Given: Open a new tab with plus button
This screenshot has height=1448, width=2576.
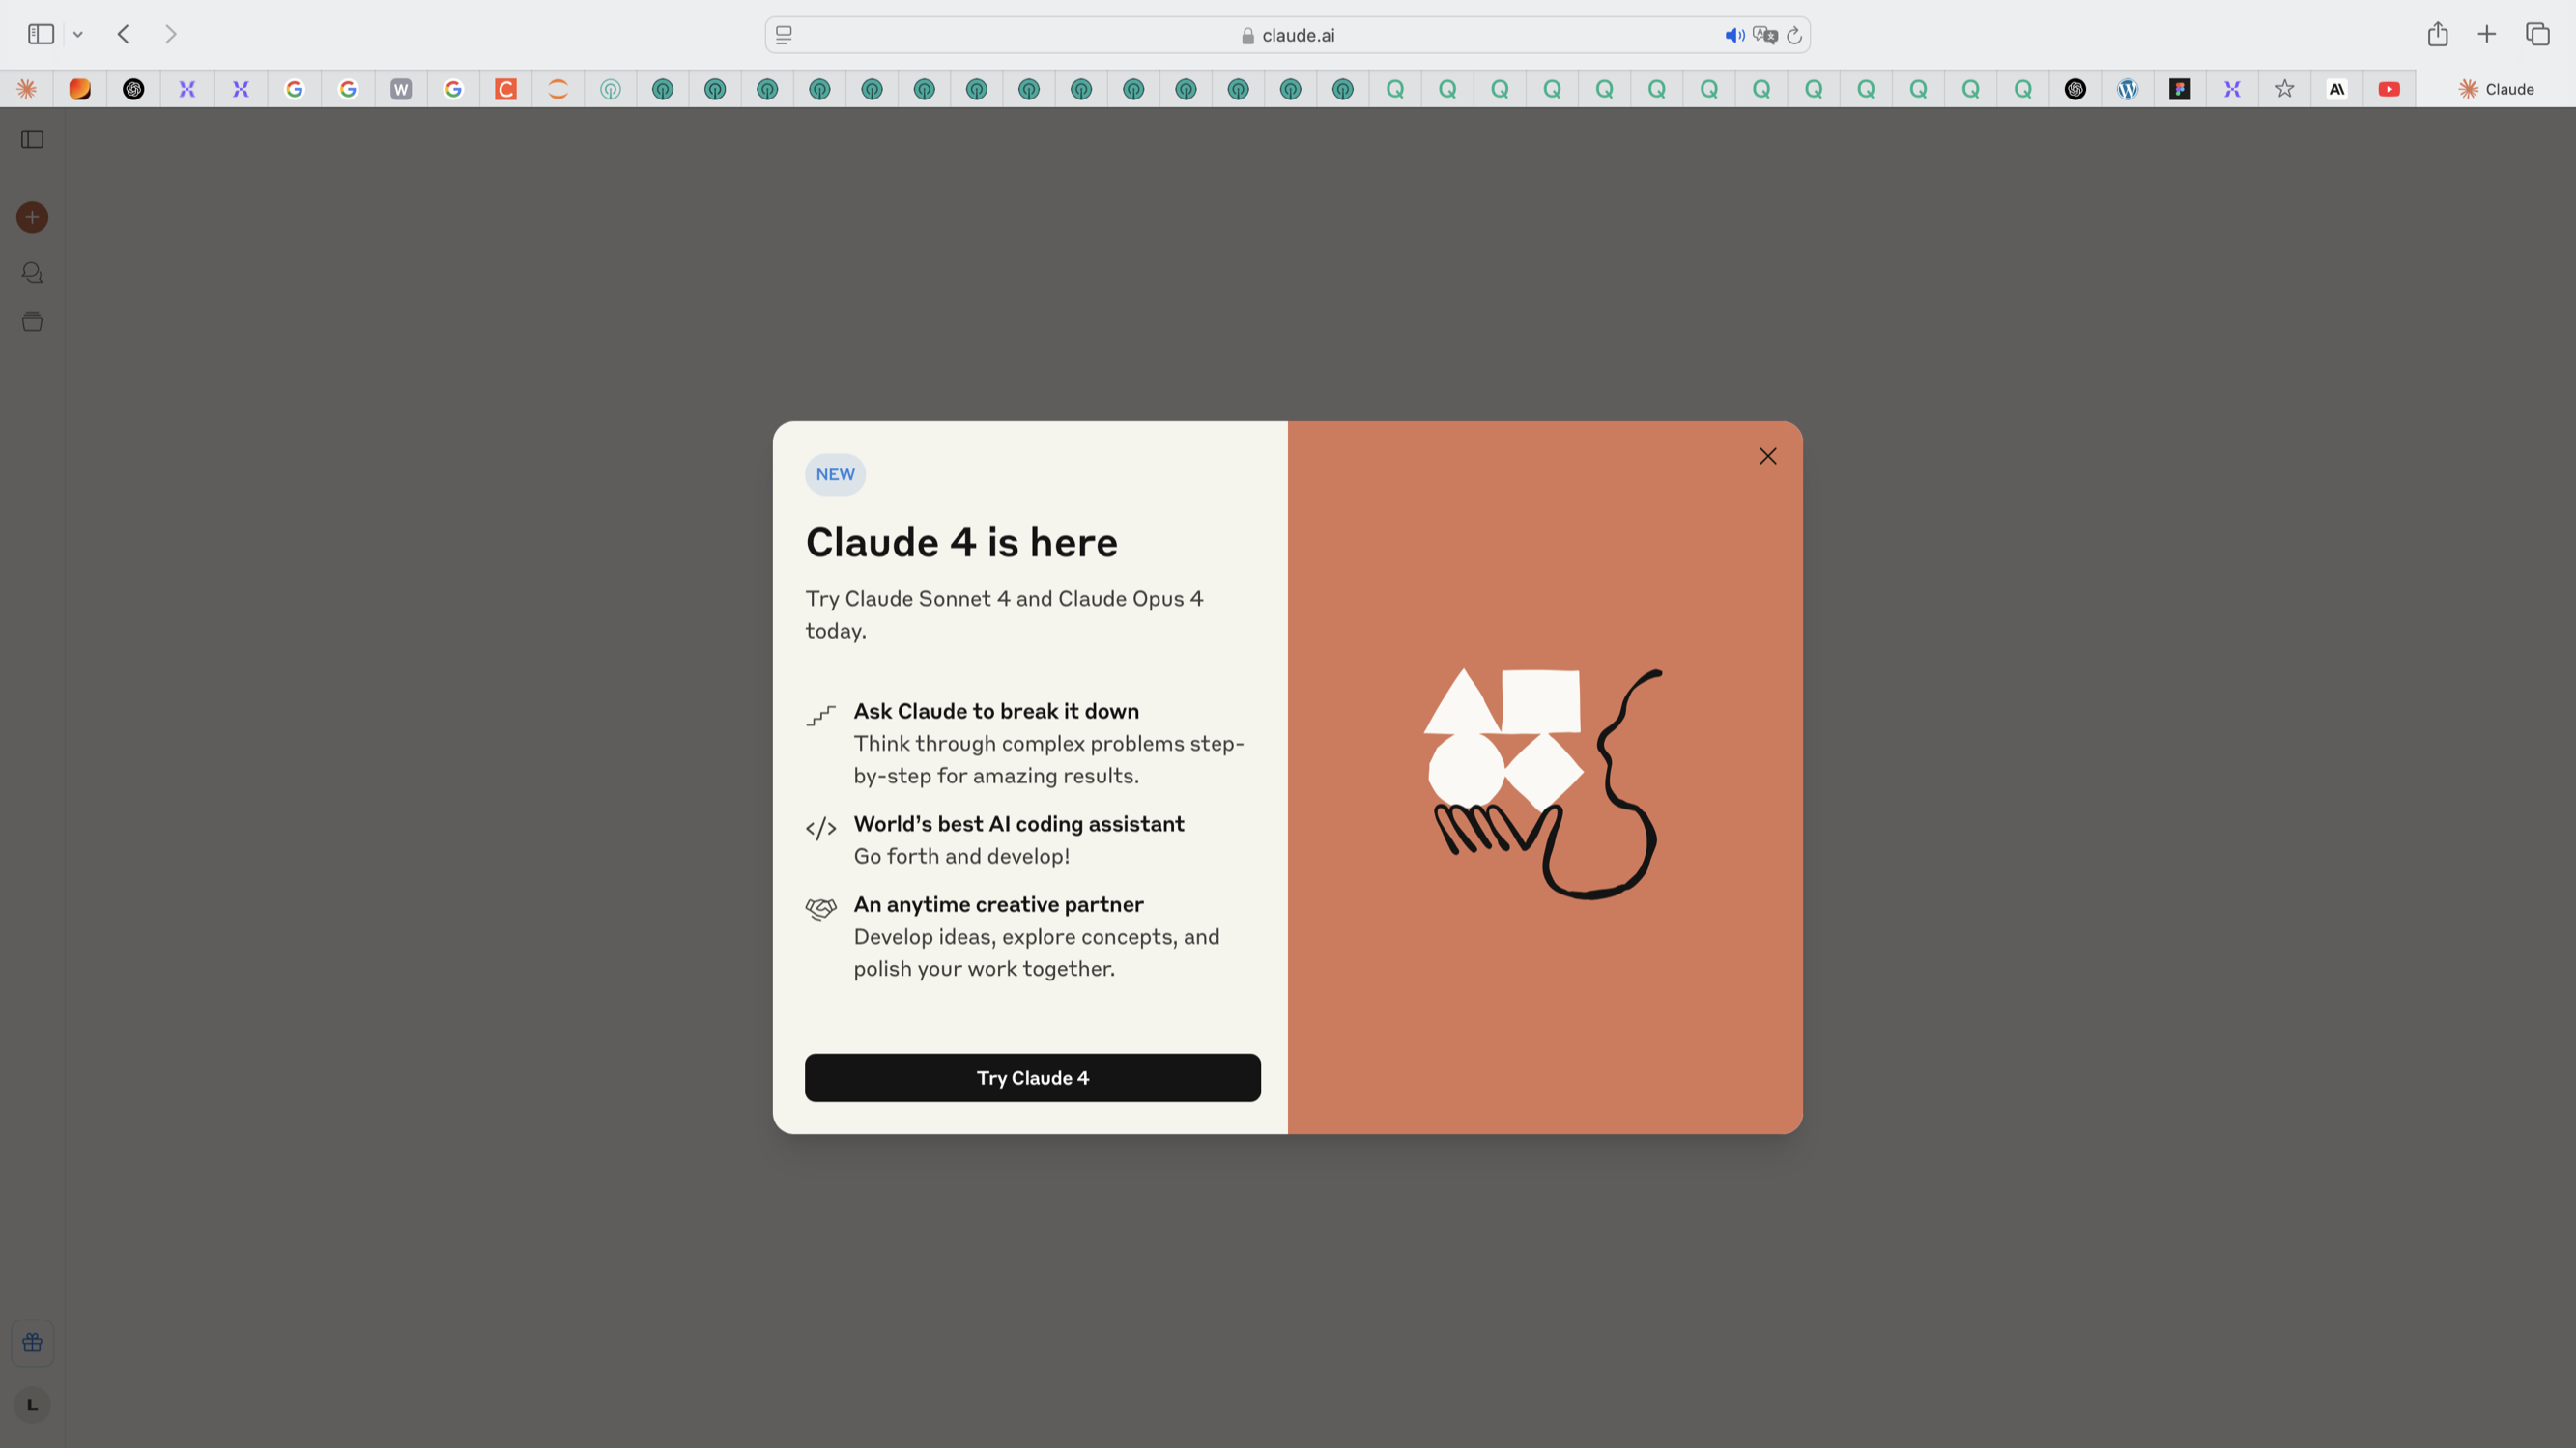Looking at the screenshot, I should click(x=2487, y=34).
